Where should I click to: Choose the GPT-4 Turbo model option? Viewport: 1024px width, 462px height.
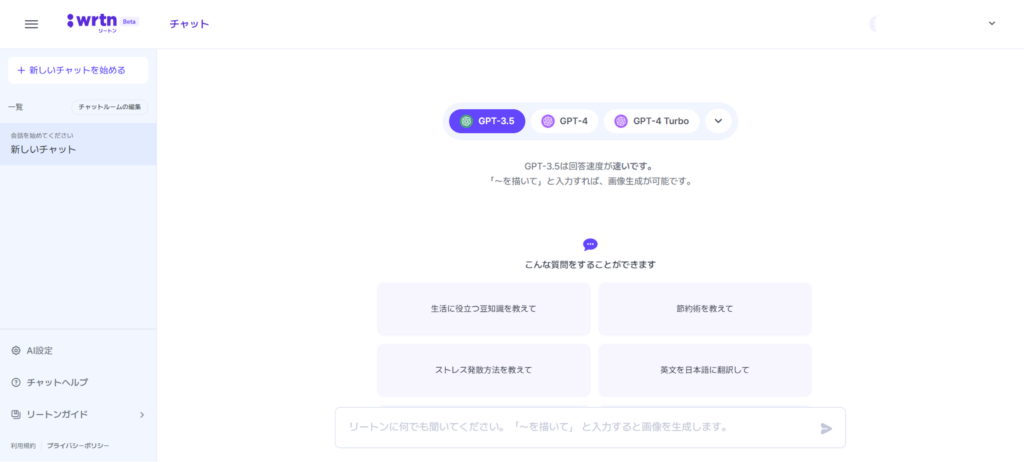(651, 121)
